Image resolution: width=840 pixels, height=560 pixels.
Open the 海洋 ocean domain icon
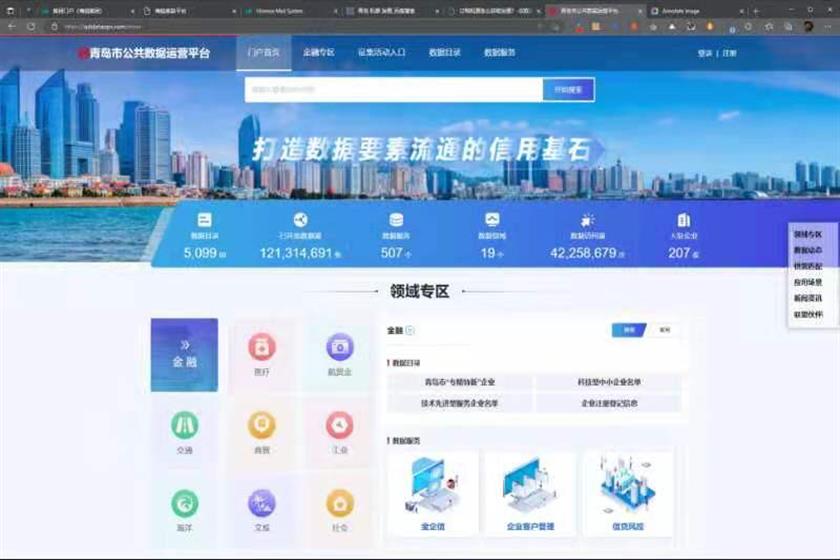click(184, 503)
